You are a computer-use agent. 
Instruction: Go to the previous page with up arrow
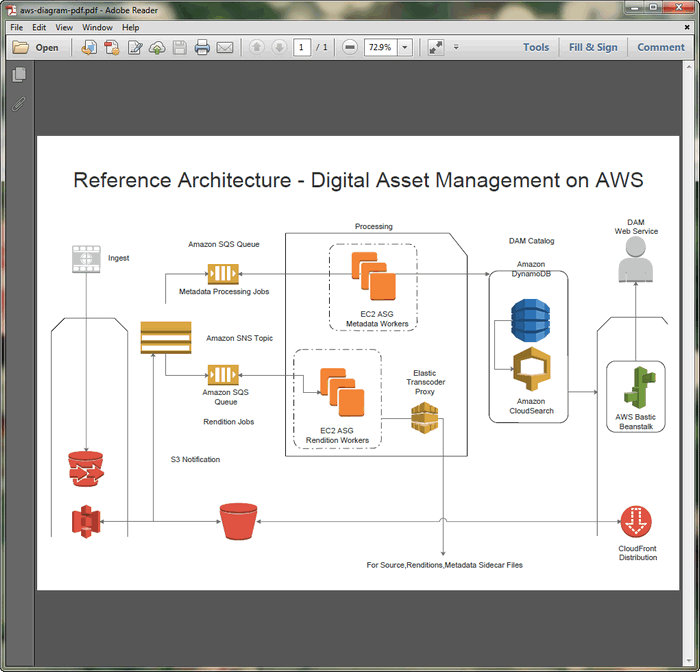click(256, 47)
